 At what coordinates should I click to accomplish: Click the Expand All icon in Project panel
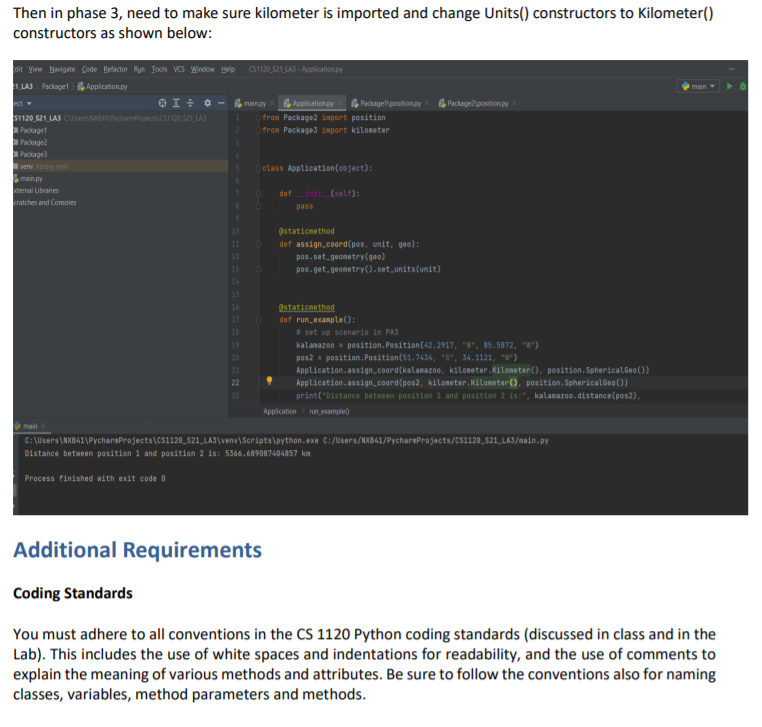tap(176, 103)
